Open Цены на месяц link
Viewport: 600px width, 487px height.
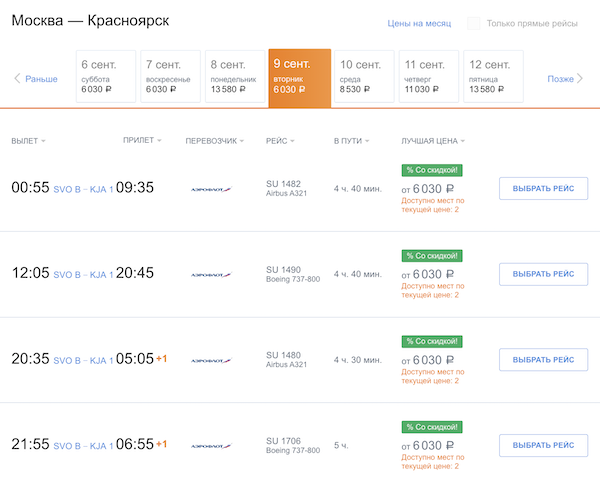pos(419,23)
